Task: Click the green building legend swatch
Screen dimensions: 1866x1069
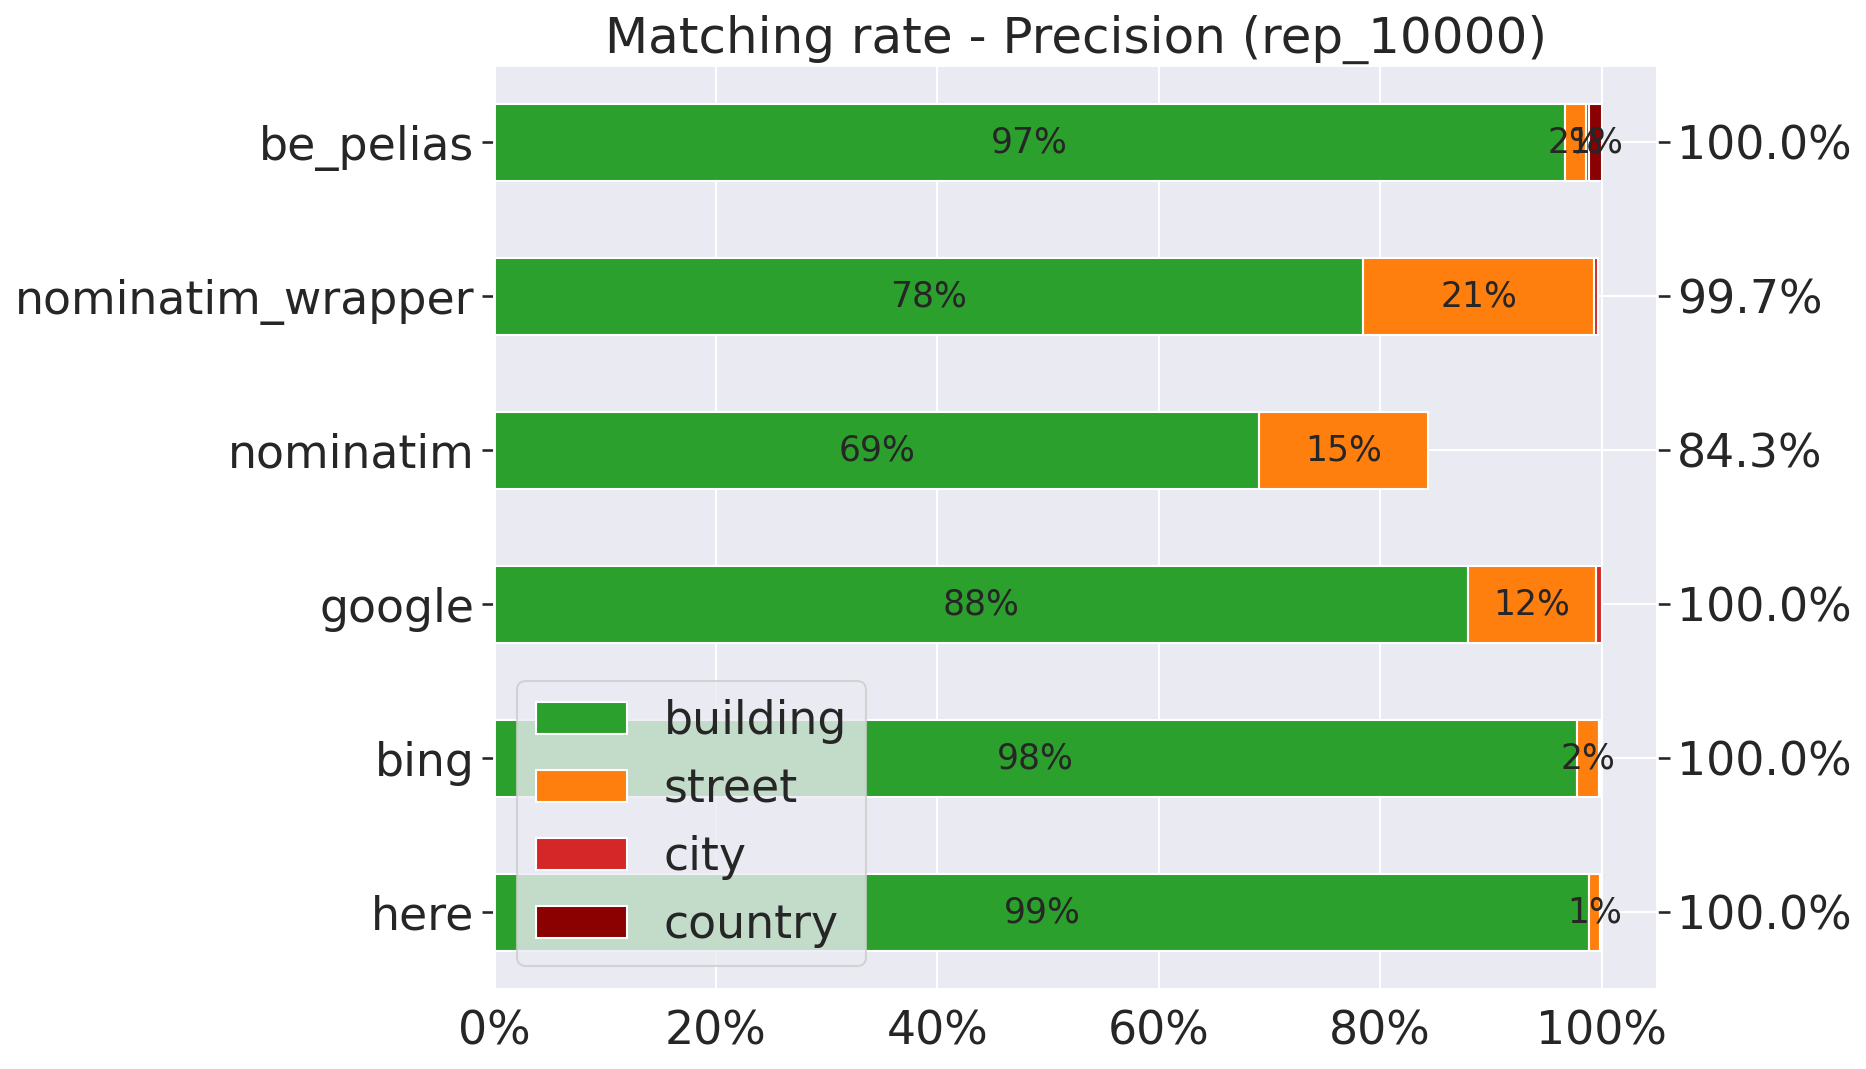Action: click(x=581, y=718)
